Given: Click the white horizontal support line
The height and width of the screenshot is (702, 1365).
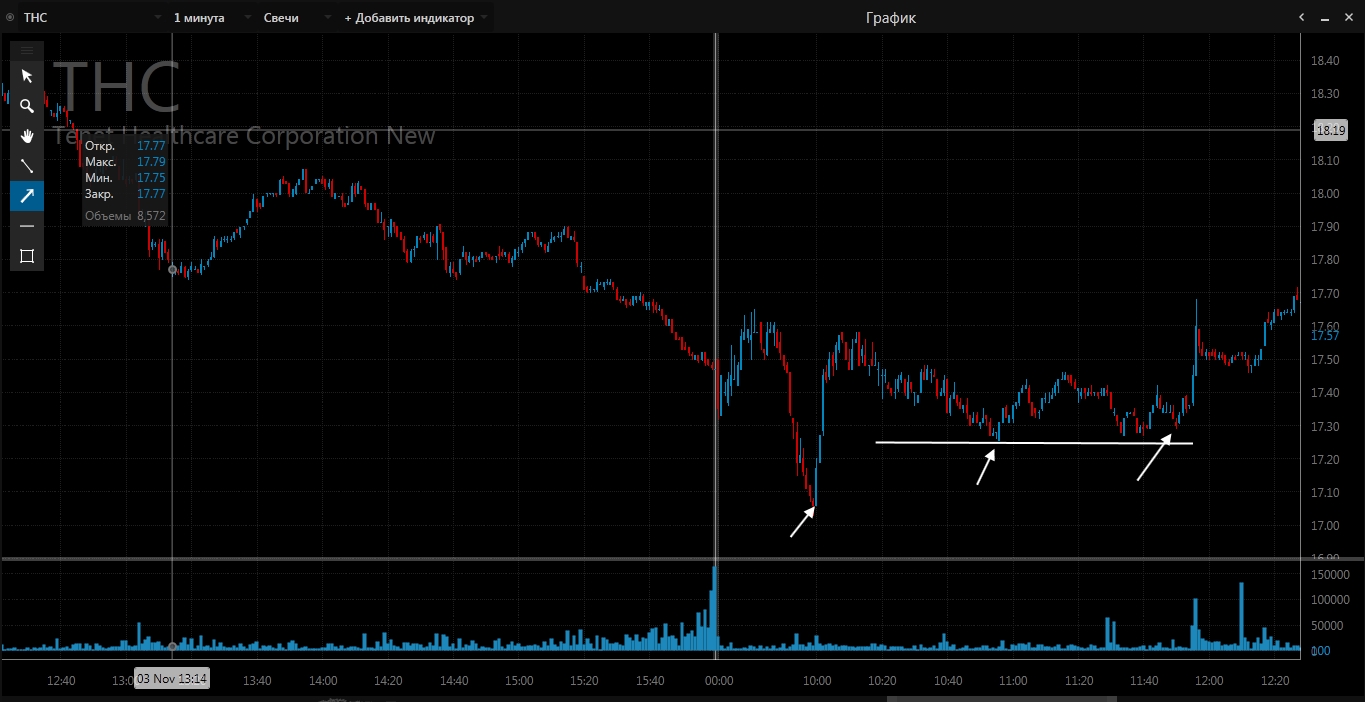Looking at the screenshot, I should pyautogui.click(x=1080, y=442).
